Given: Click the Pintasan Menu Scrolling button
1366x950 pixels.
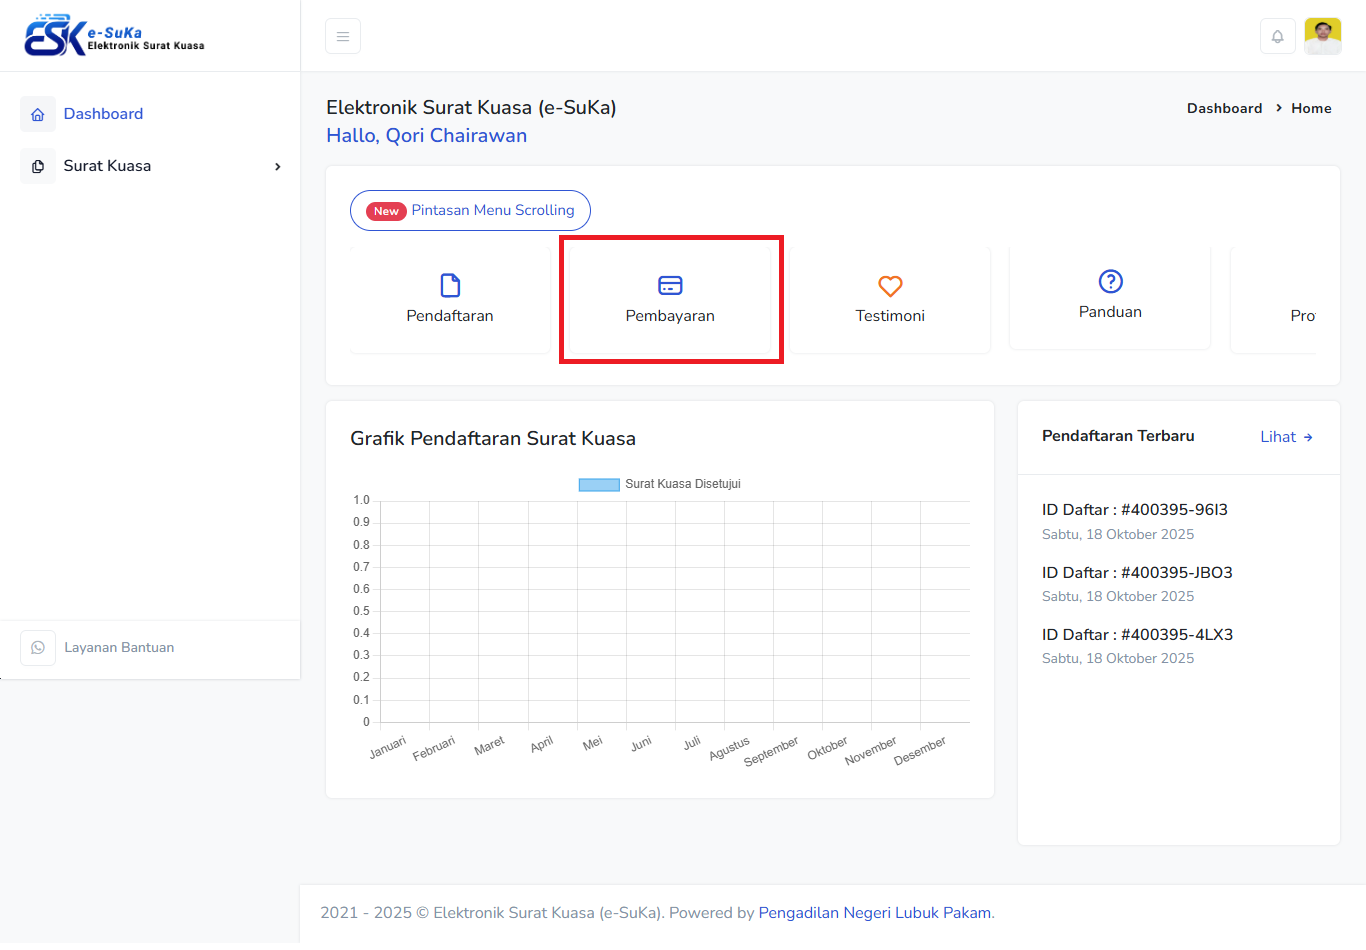Looking at the screenshot, I should [x=470, y=211].
